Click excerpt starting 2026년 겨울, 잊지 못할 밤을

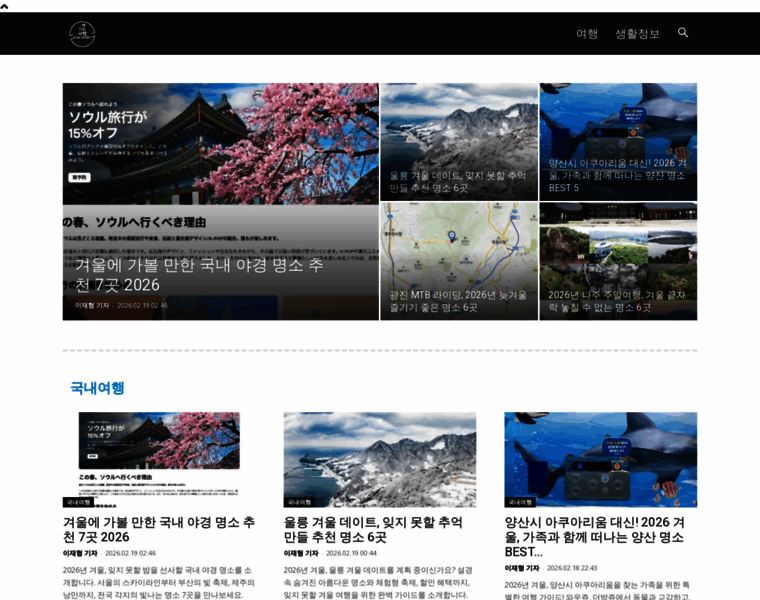[158, 583]
